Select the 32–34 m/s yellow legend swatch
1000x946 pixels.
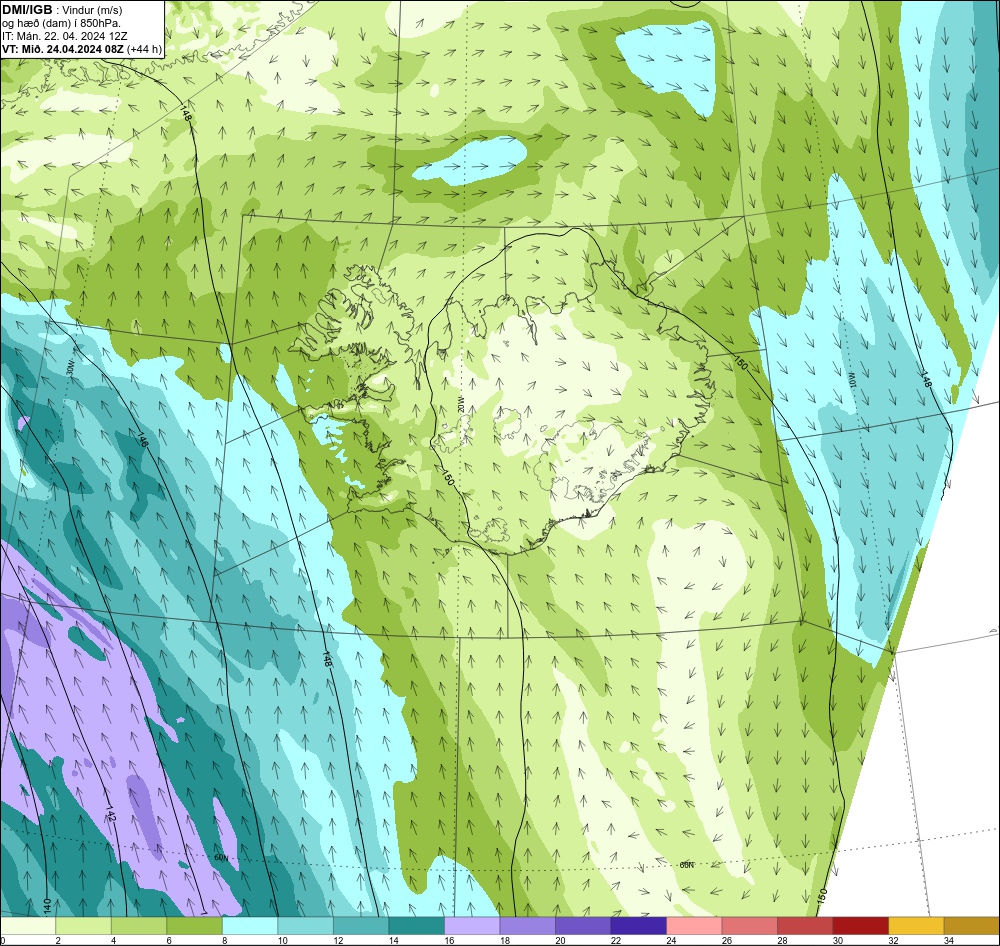click(916, 926)
